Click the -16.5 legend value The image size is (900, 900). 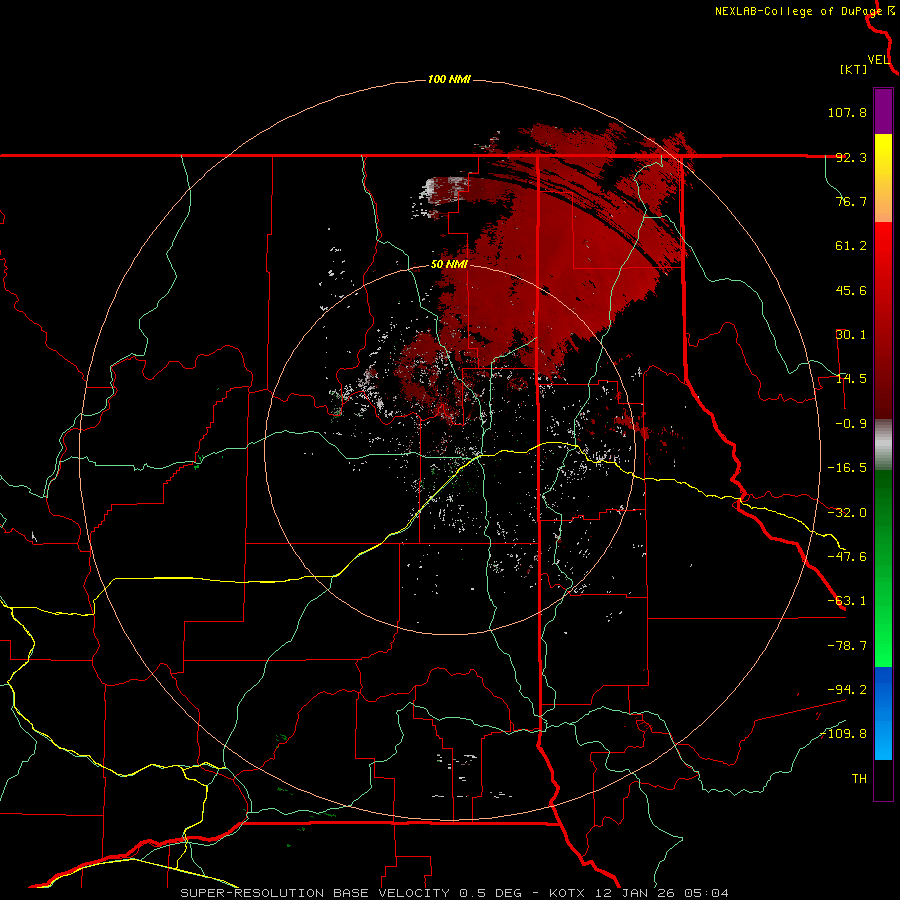point(847,468)
